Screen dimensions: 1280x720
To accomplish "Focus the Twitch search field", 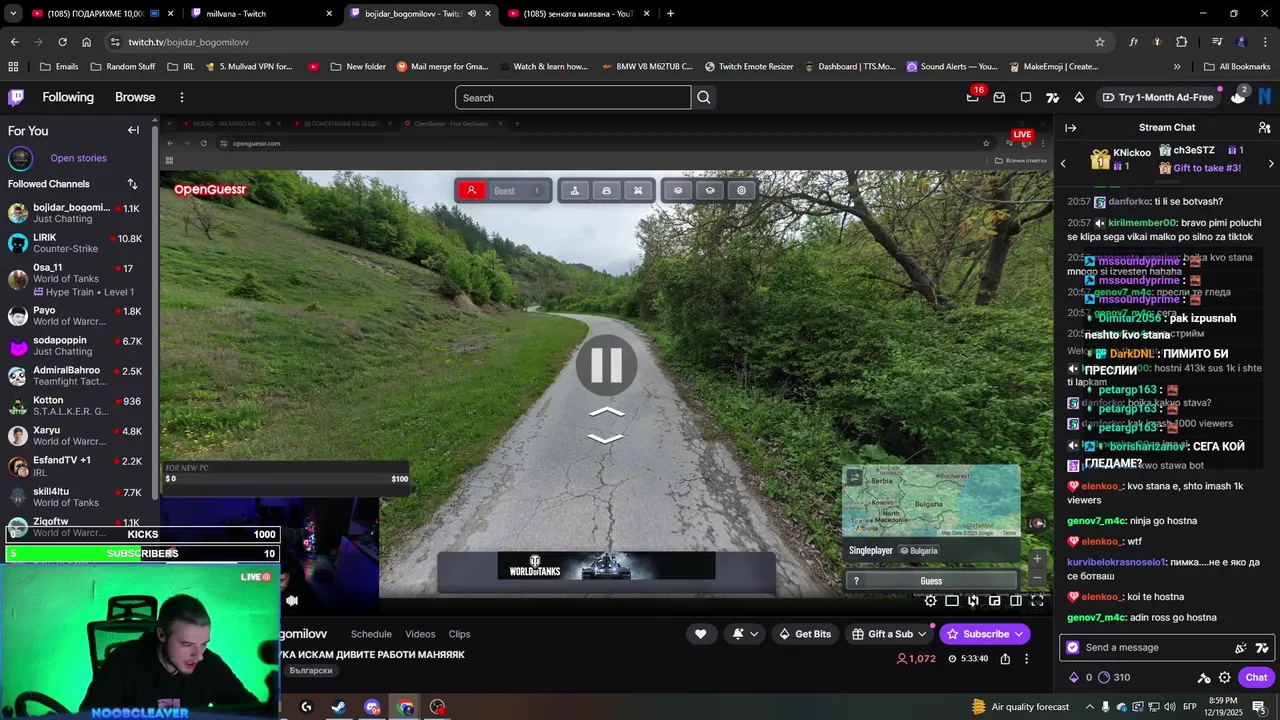I will (x=573, y=97).
